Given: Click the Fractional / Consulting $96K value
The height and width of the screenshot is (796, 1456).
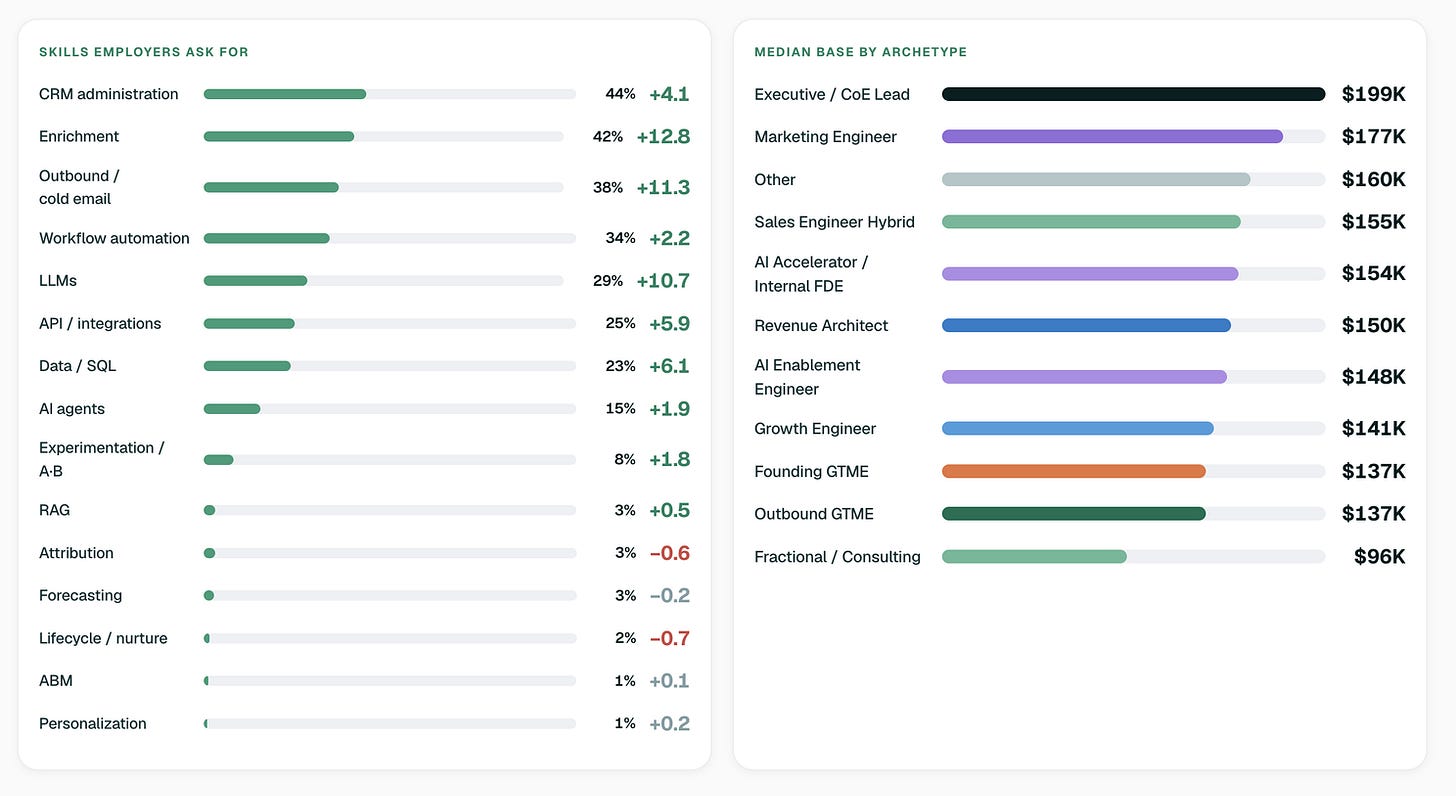Looking at the screenshot, I should [x=1380, y=557].
